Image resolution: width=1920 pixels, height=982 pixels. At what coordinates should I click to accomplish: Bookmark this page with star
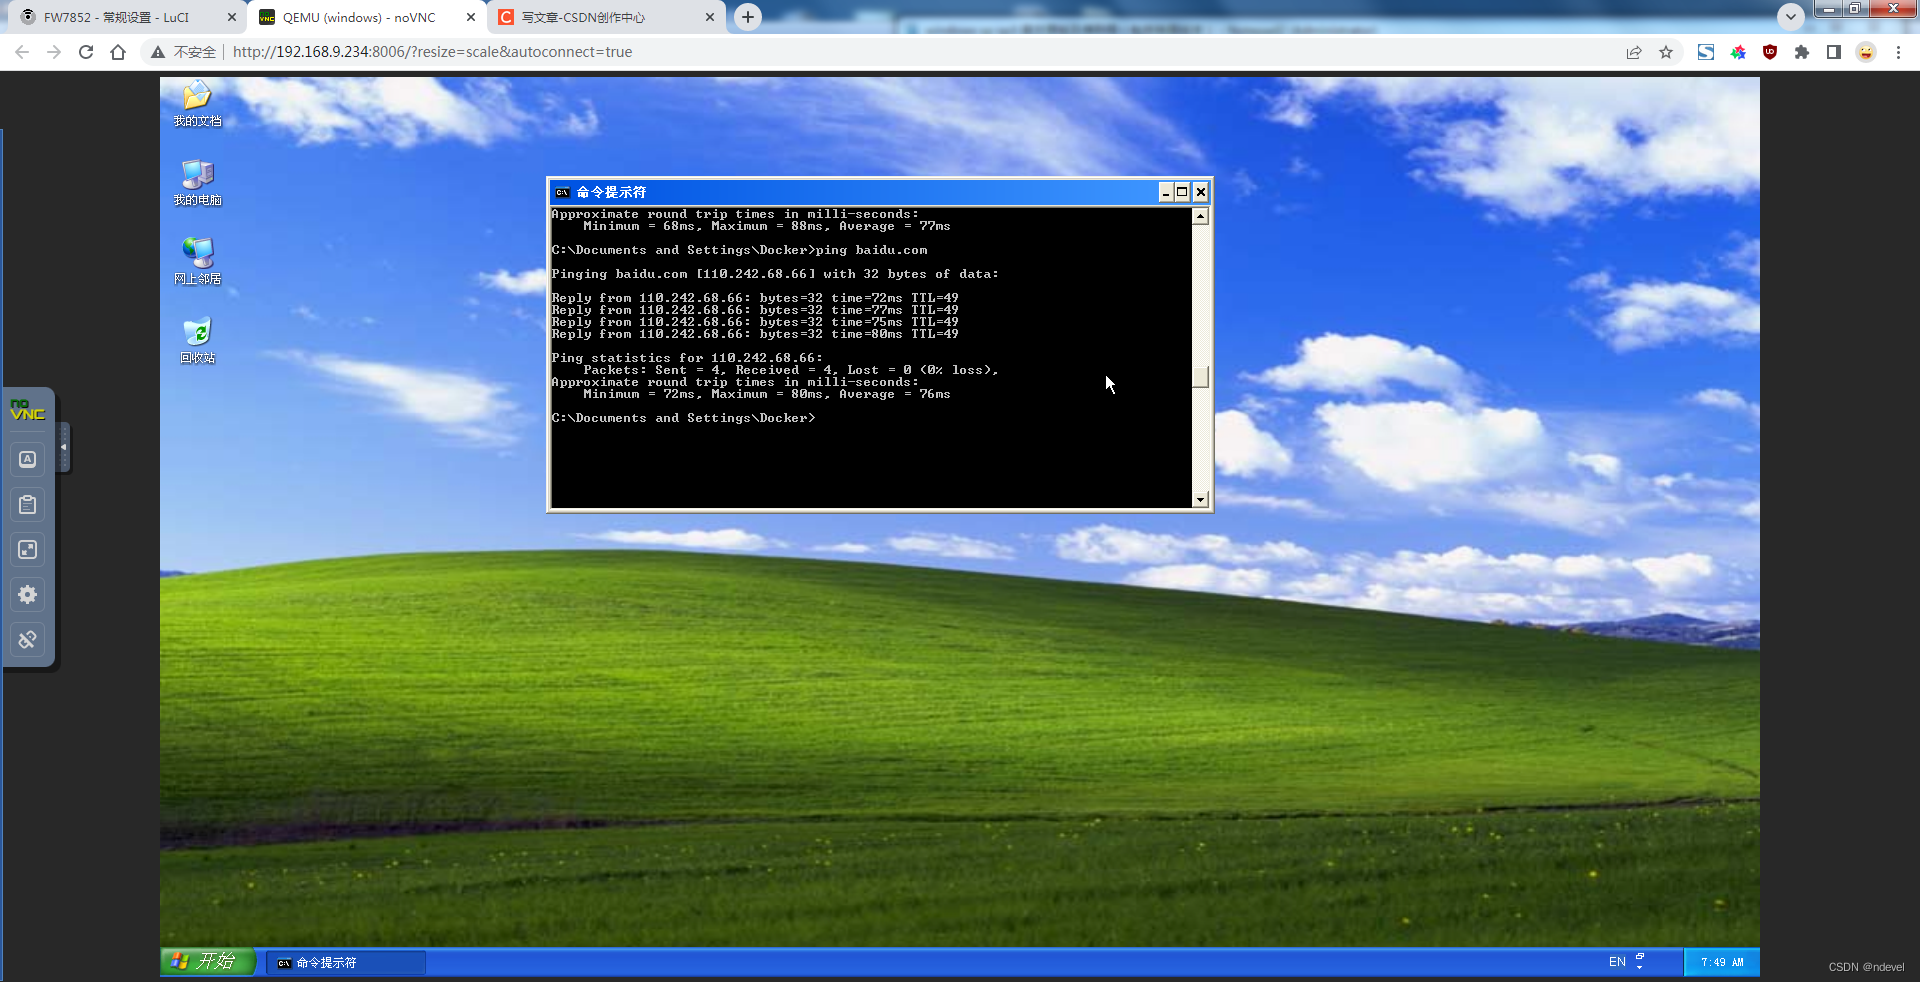click(x=1666, y=52)
